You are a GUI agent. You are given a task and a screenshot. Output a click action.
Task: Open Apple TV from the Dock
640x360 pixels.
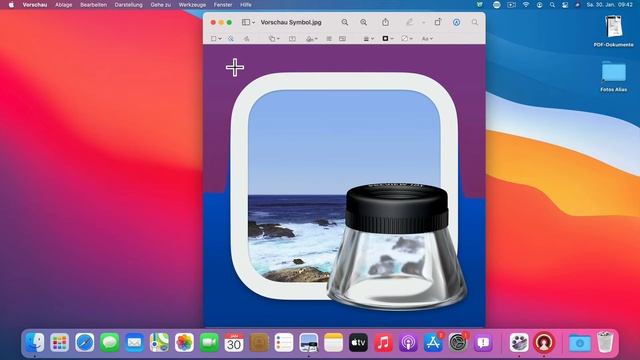(x=358, y=342)
